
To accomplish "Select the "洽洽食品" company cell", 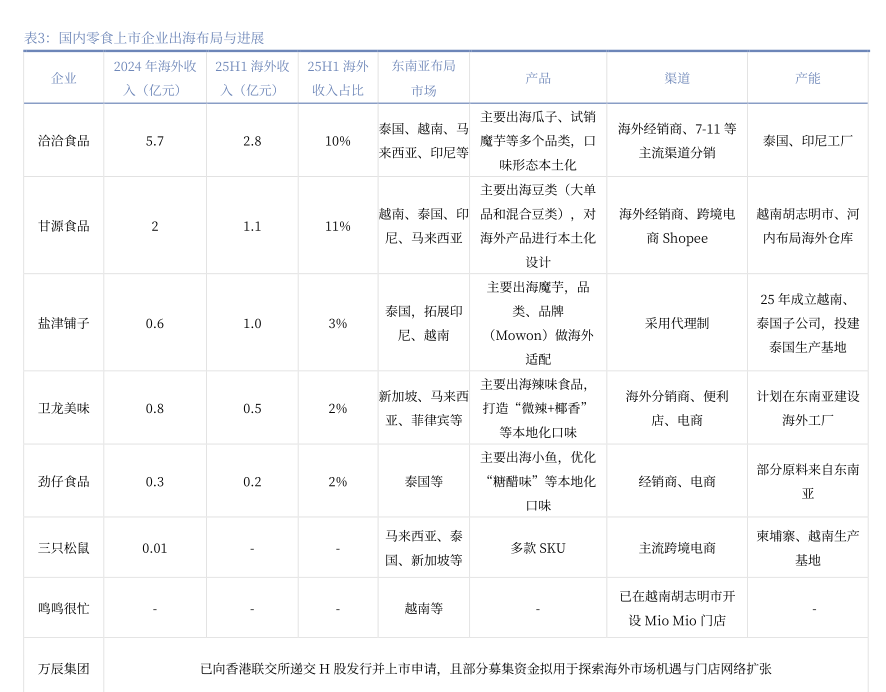I will click(x=64, y=141).
